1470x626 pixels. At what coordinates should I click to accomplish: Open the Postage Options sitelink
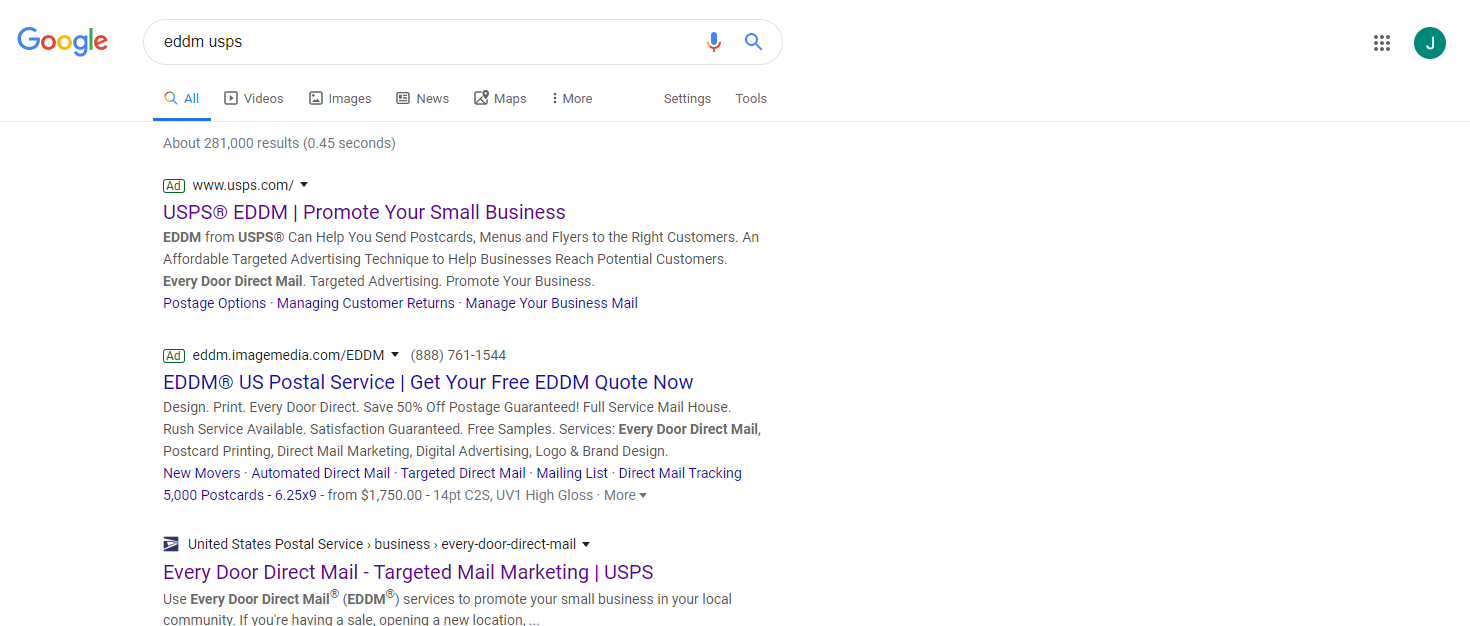tap(215, 303)
